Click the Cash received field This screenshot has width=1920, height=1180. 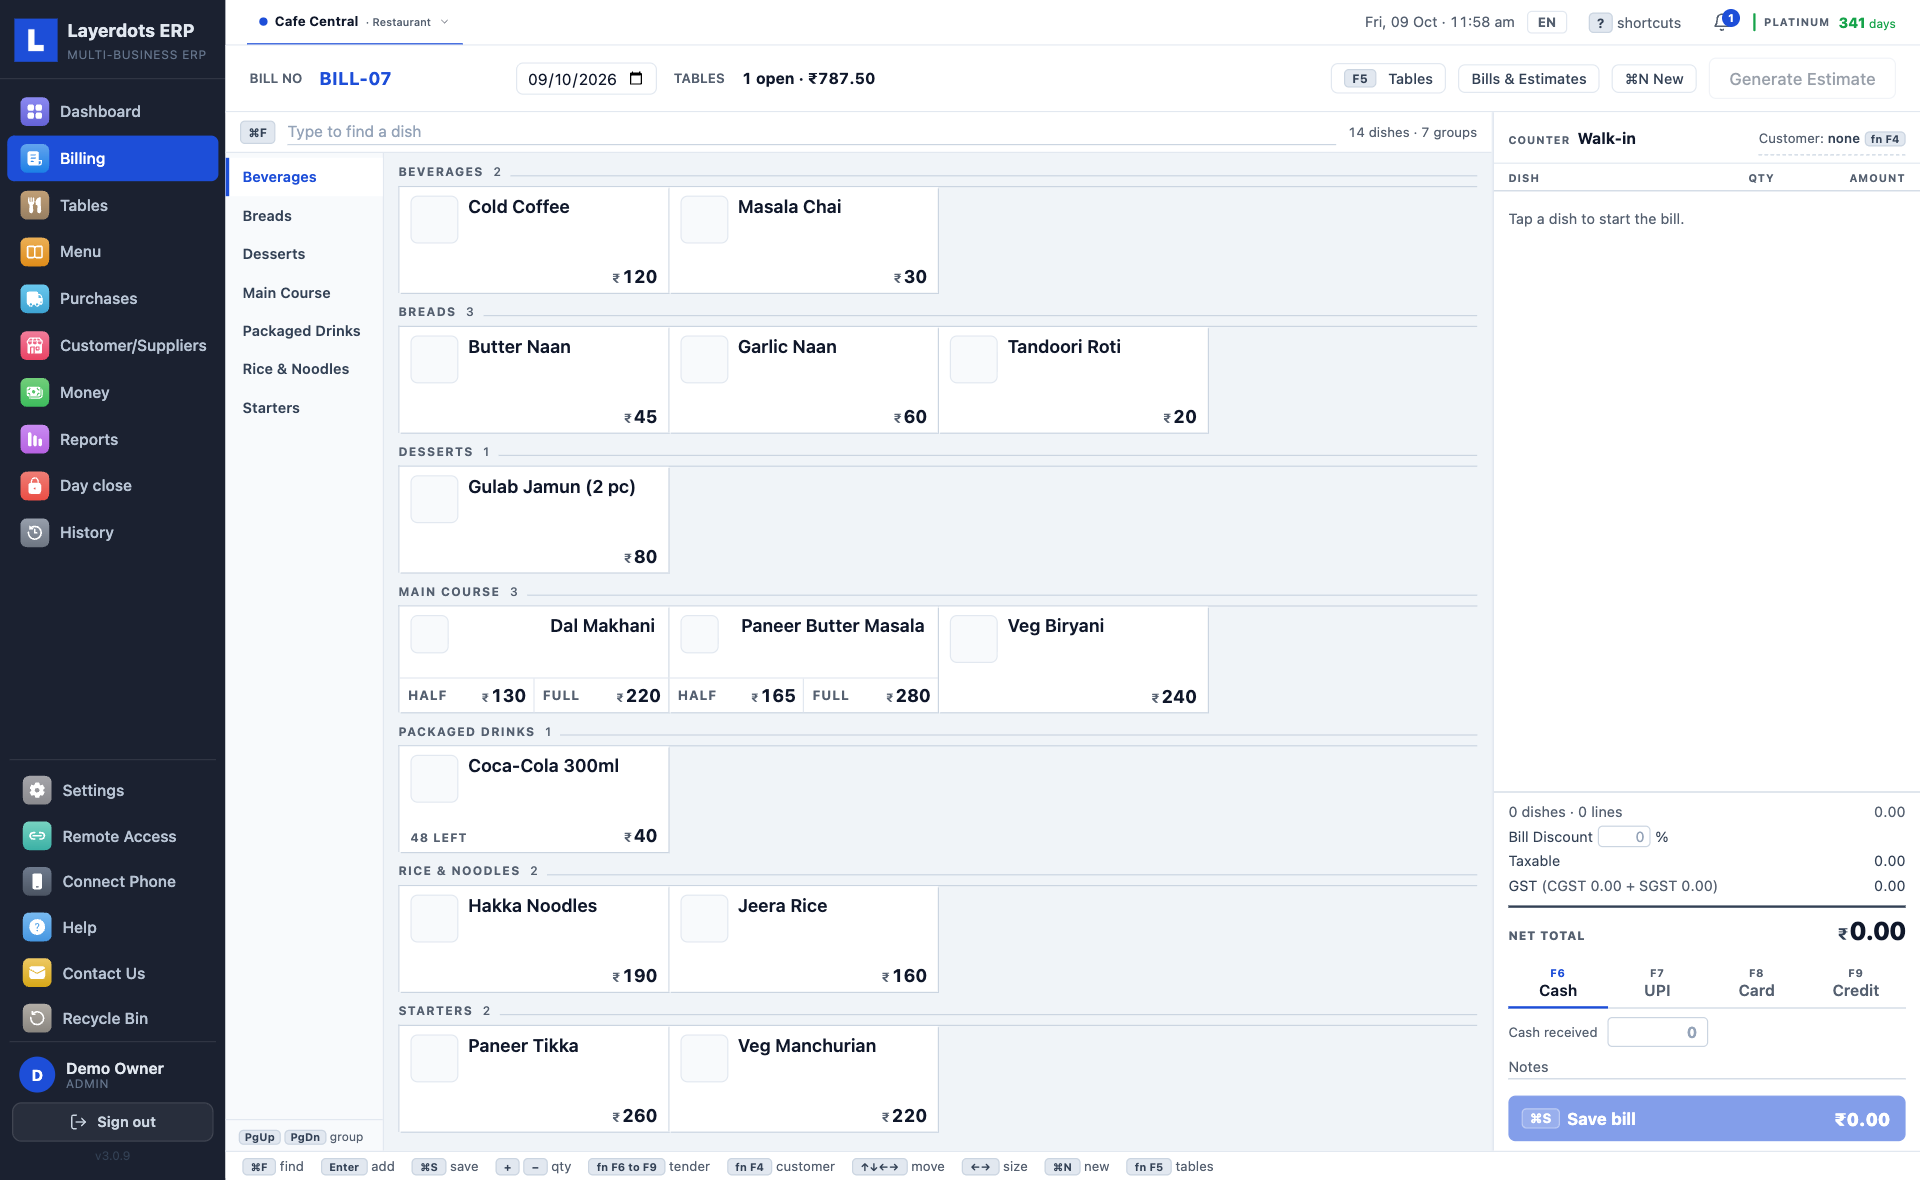pyautogui.click(x=1657, y=1033)
